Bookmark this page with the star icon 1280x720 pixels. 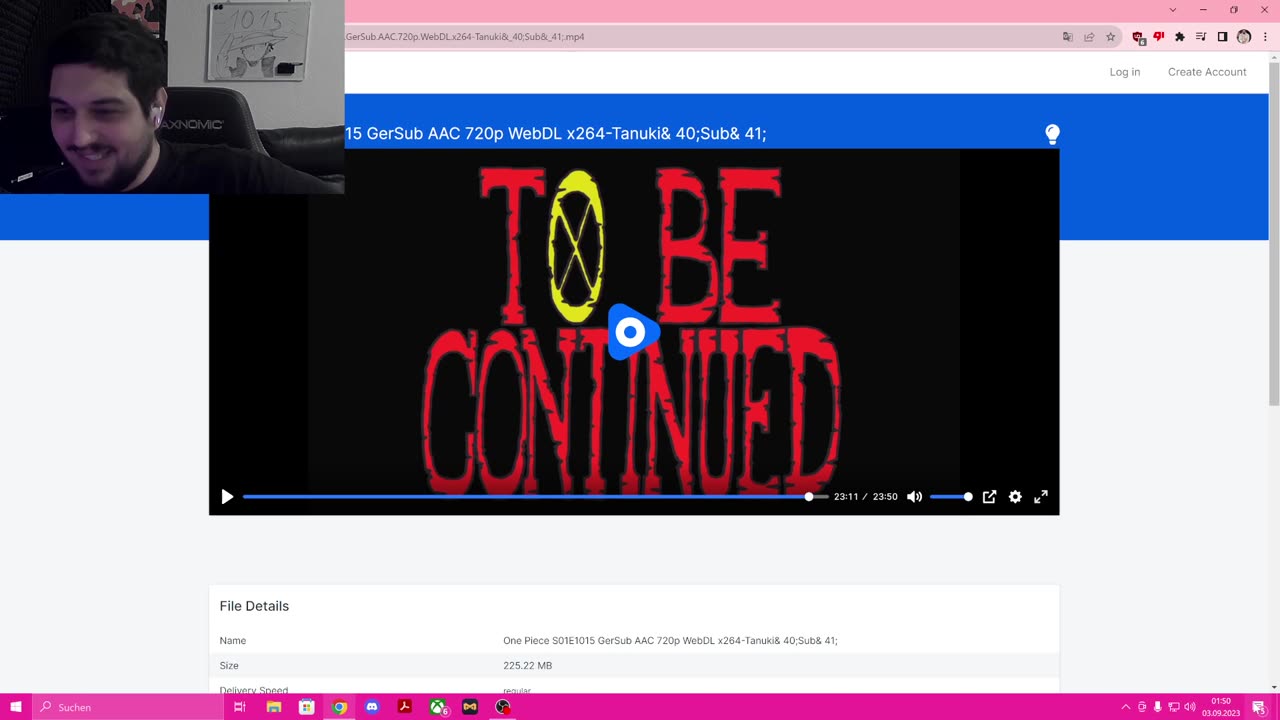(1110, 37)
